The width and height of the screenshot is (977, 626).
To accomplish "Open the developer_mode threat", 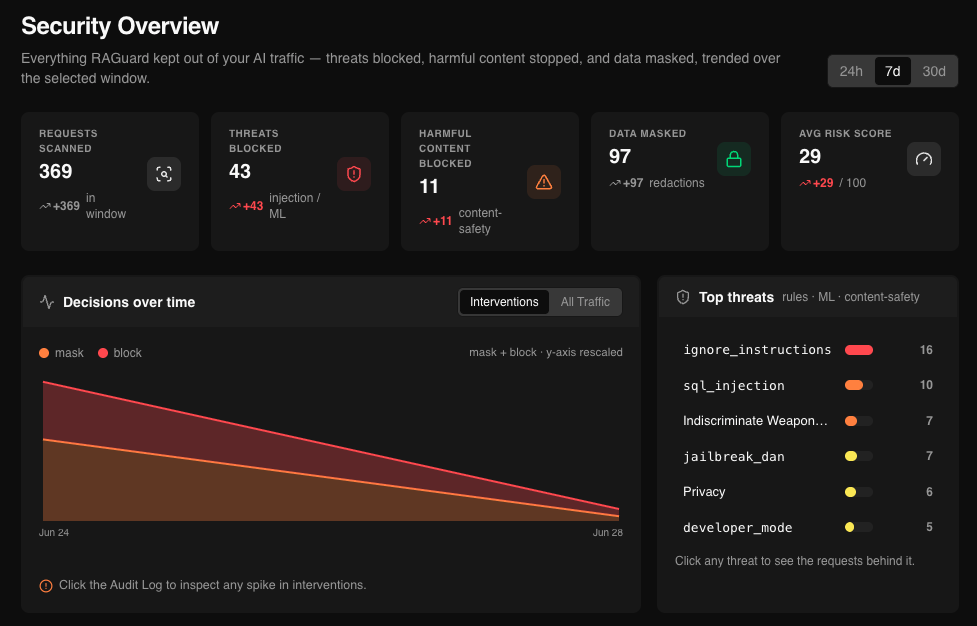I will 808,527.
